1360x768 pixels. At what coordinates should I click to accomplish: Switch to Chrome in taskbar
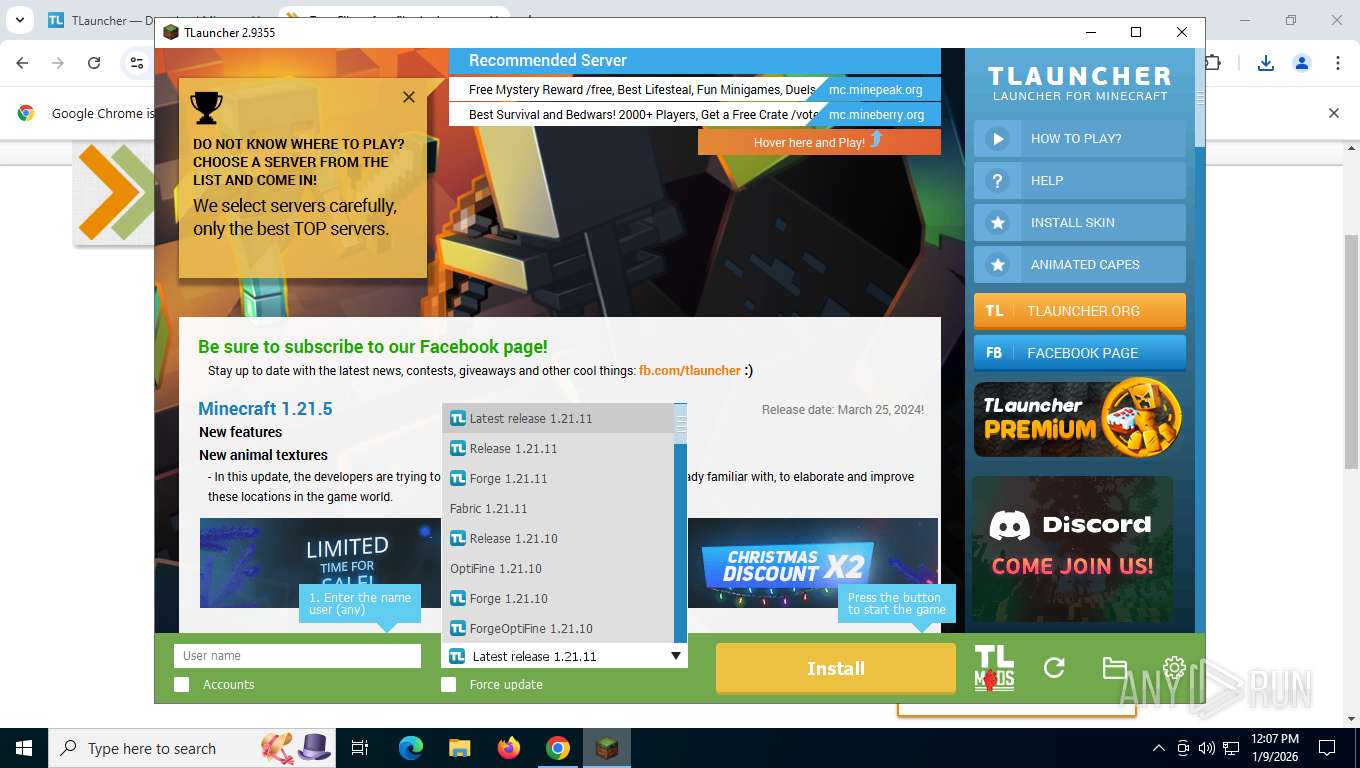tap(558, 748)
